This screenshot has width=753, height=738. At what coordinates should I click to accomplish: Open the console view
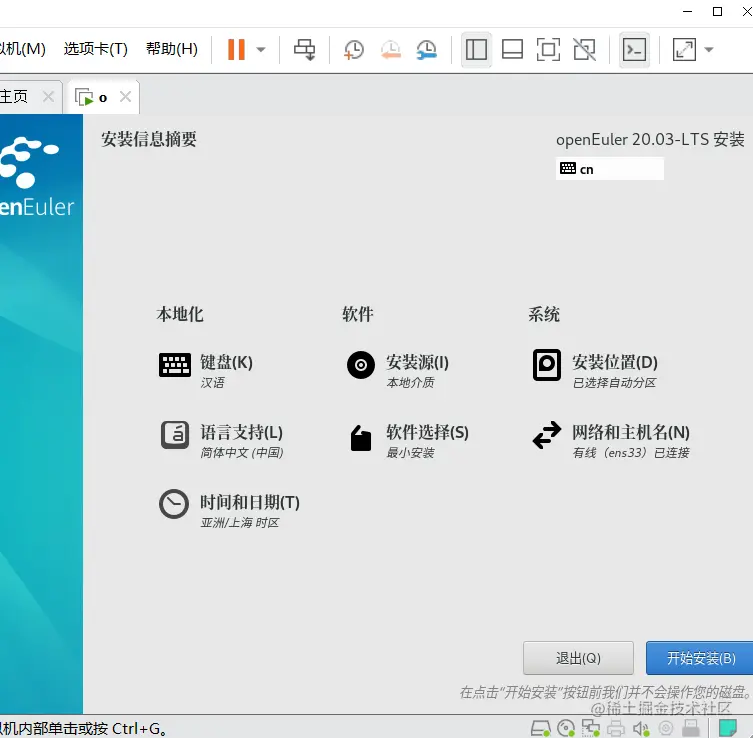pyautogui.click(x=634, y=49)
